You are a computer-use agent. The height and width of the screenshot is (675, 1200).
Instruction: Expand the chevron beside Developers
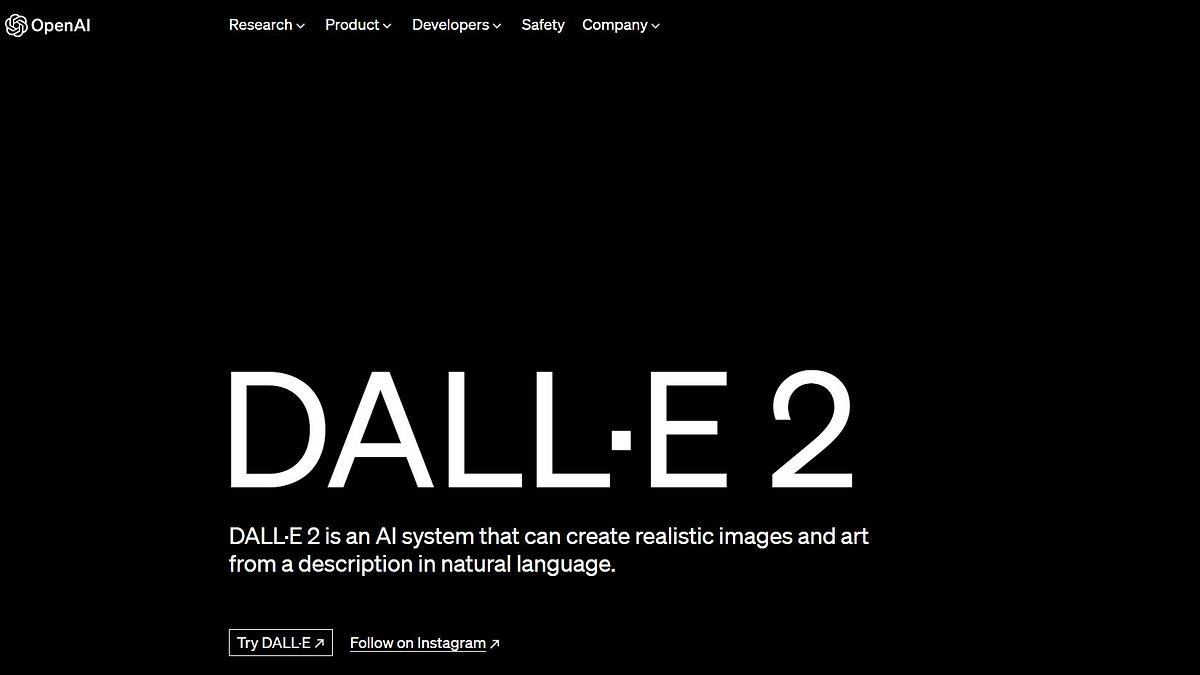tap(496, 26)
